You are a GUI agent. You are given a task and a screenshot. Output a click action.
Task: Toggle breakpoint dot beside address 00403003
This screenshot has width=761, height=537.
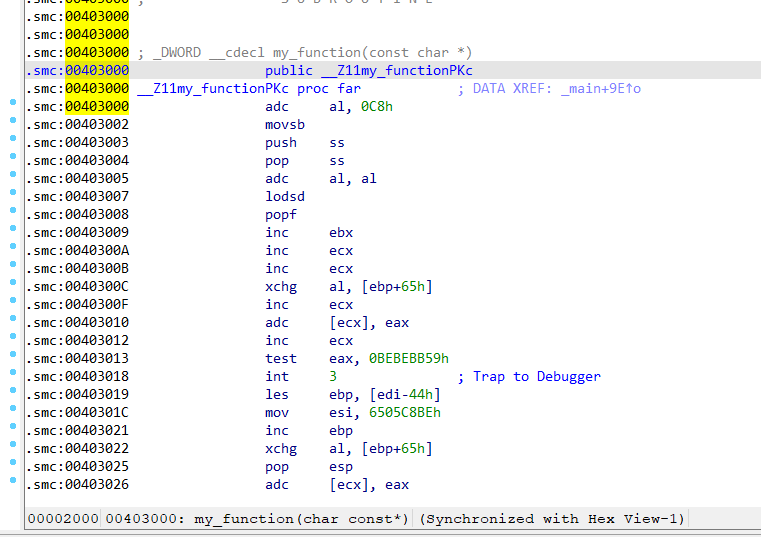(13, 138)
